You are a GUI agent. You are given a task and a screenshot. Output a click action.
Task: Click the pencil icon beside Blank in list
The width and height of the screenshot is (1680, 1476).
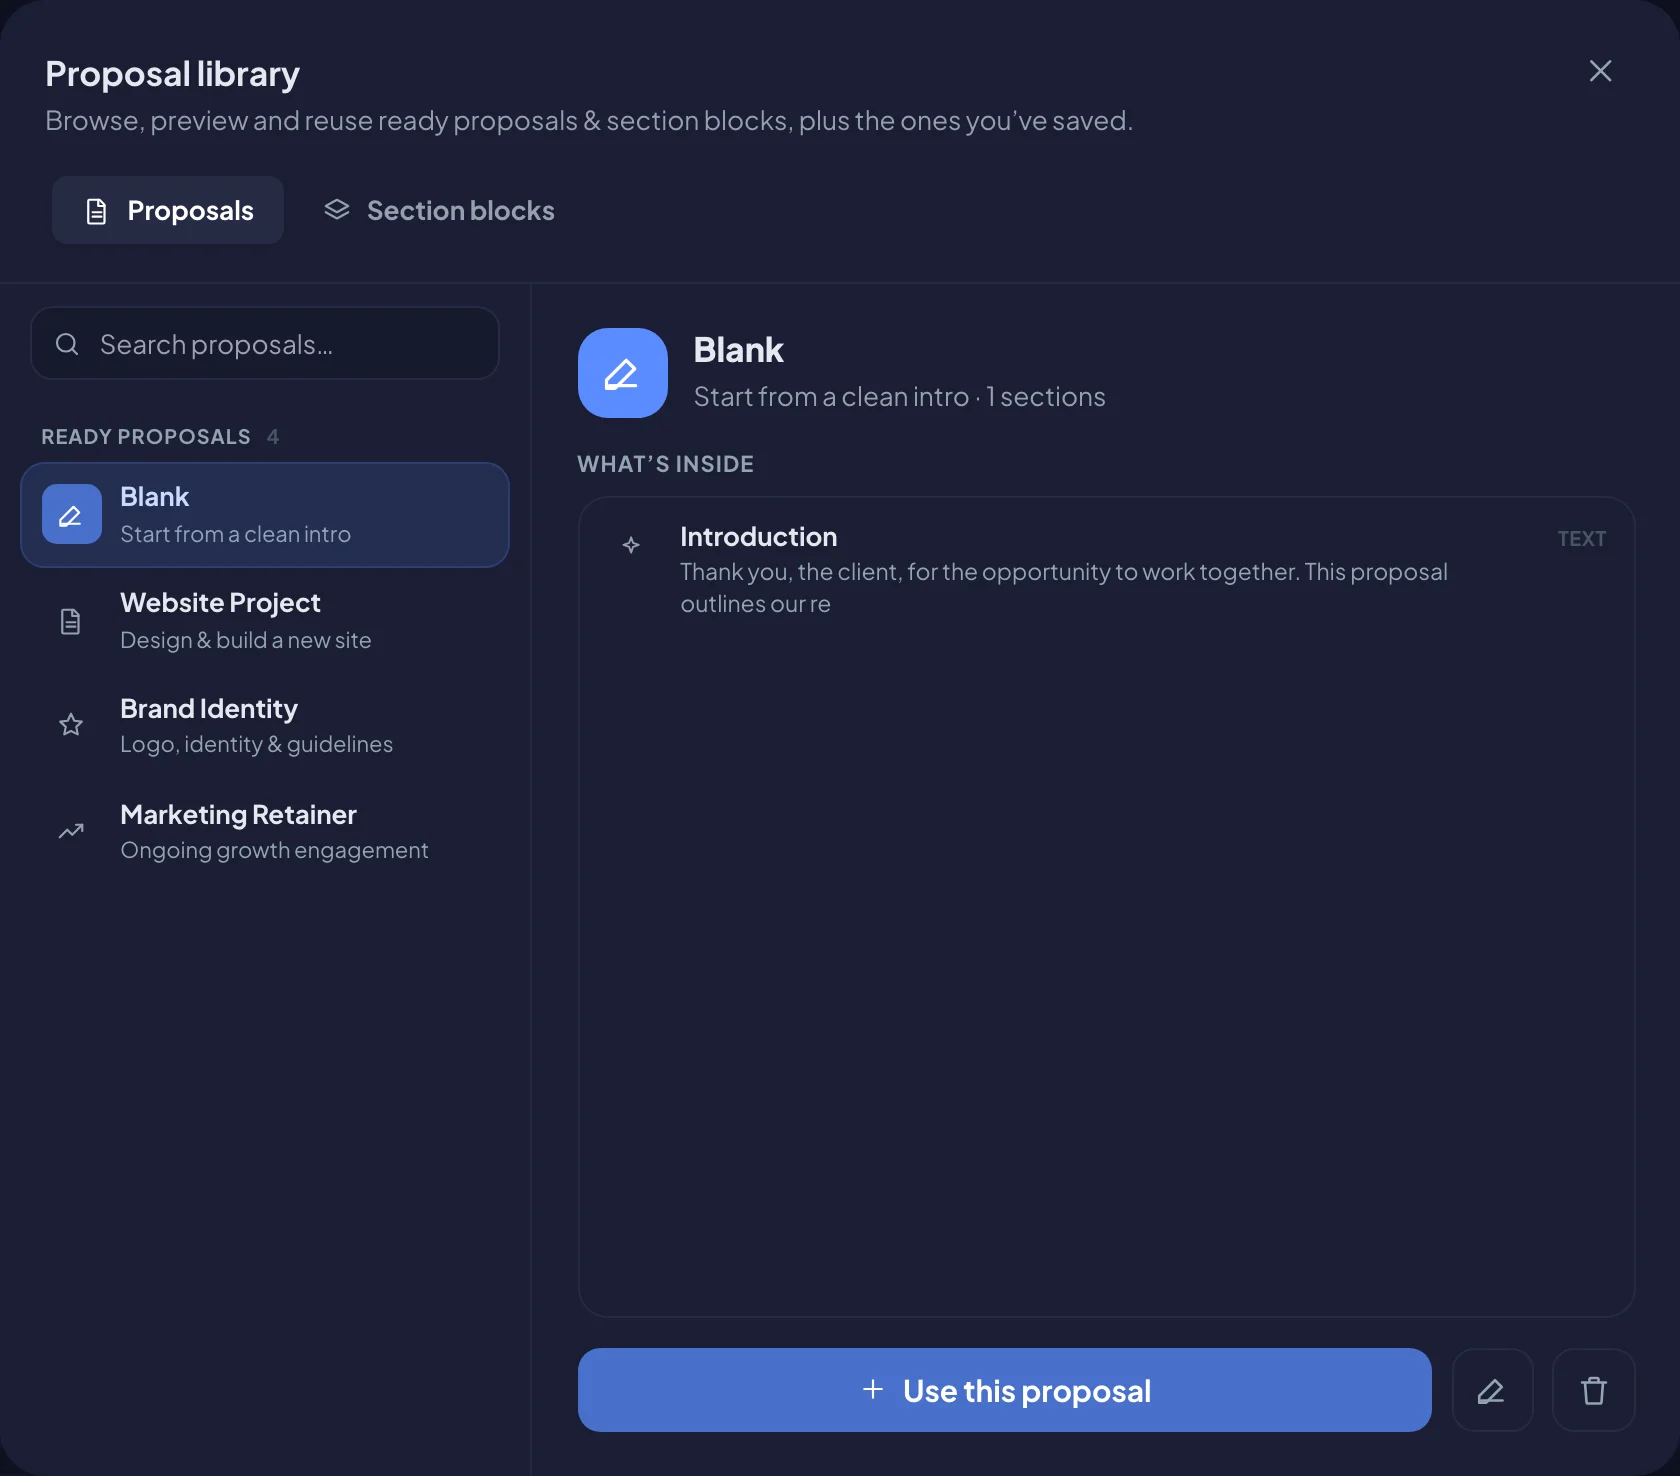pos(71,515)
